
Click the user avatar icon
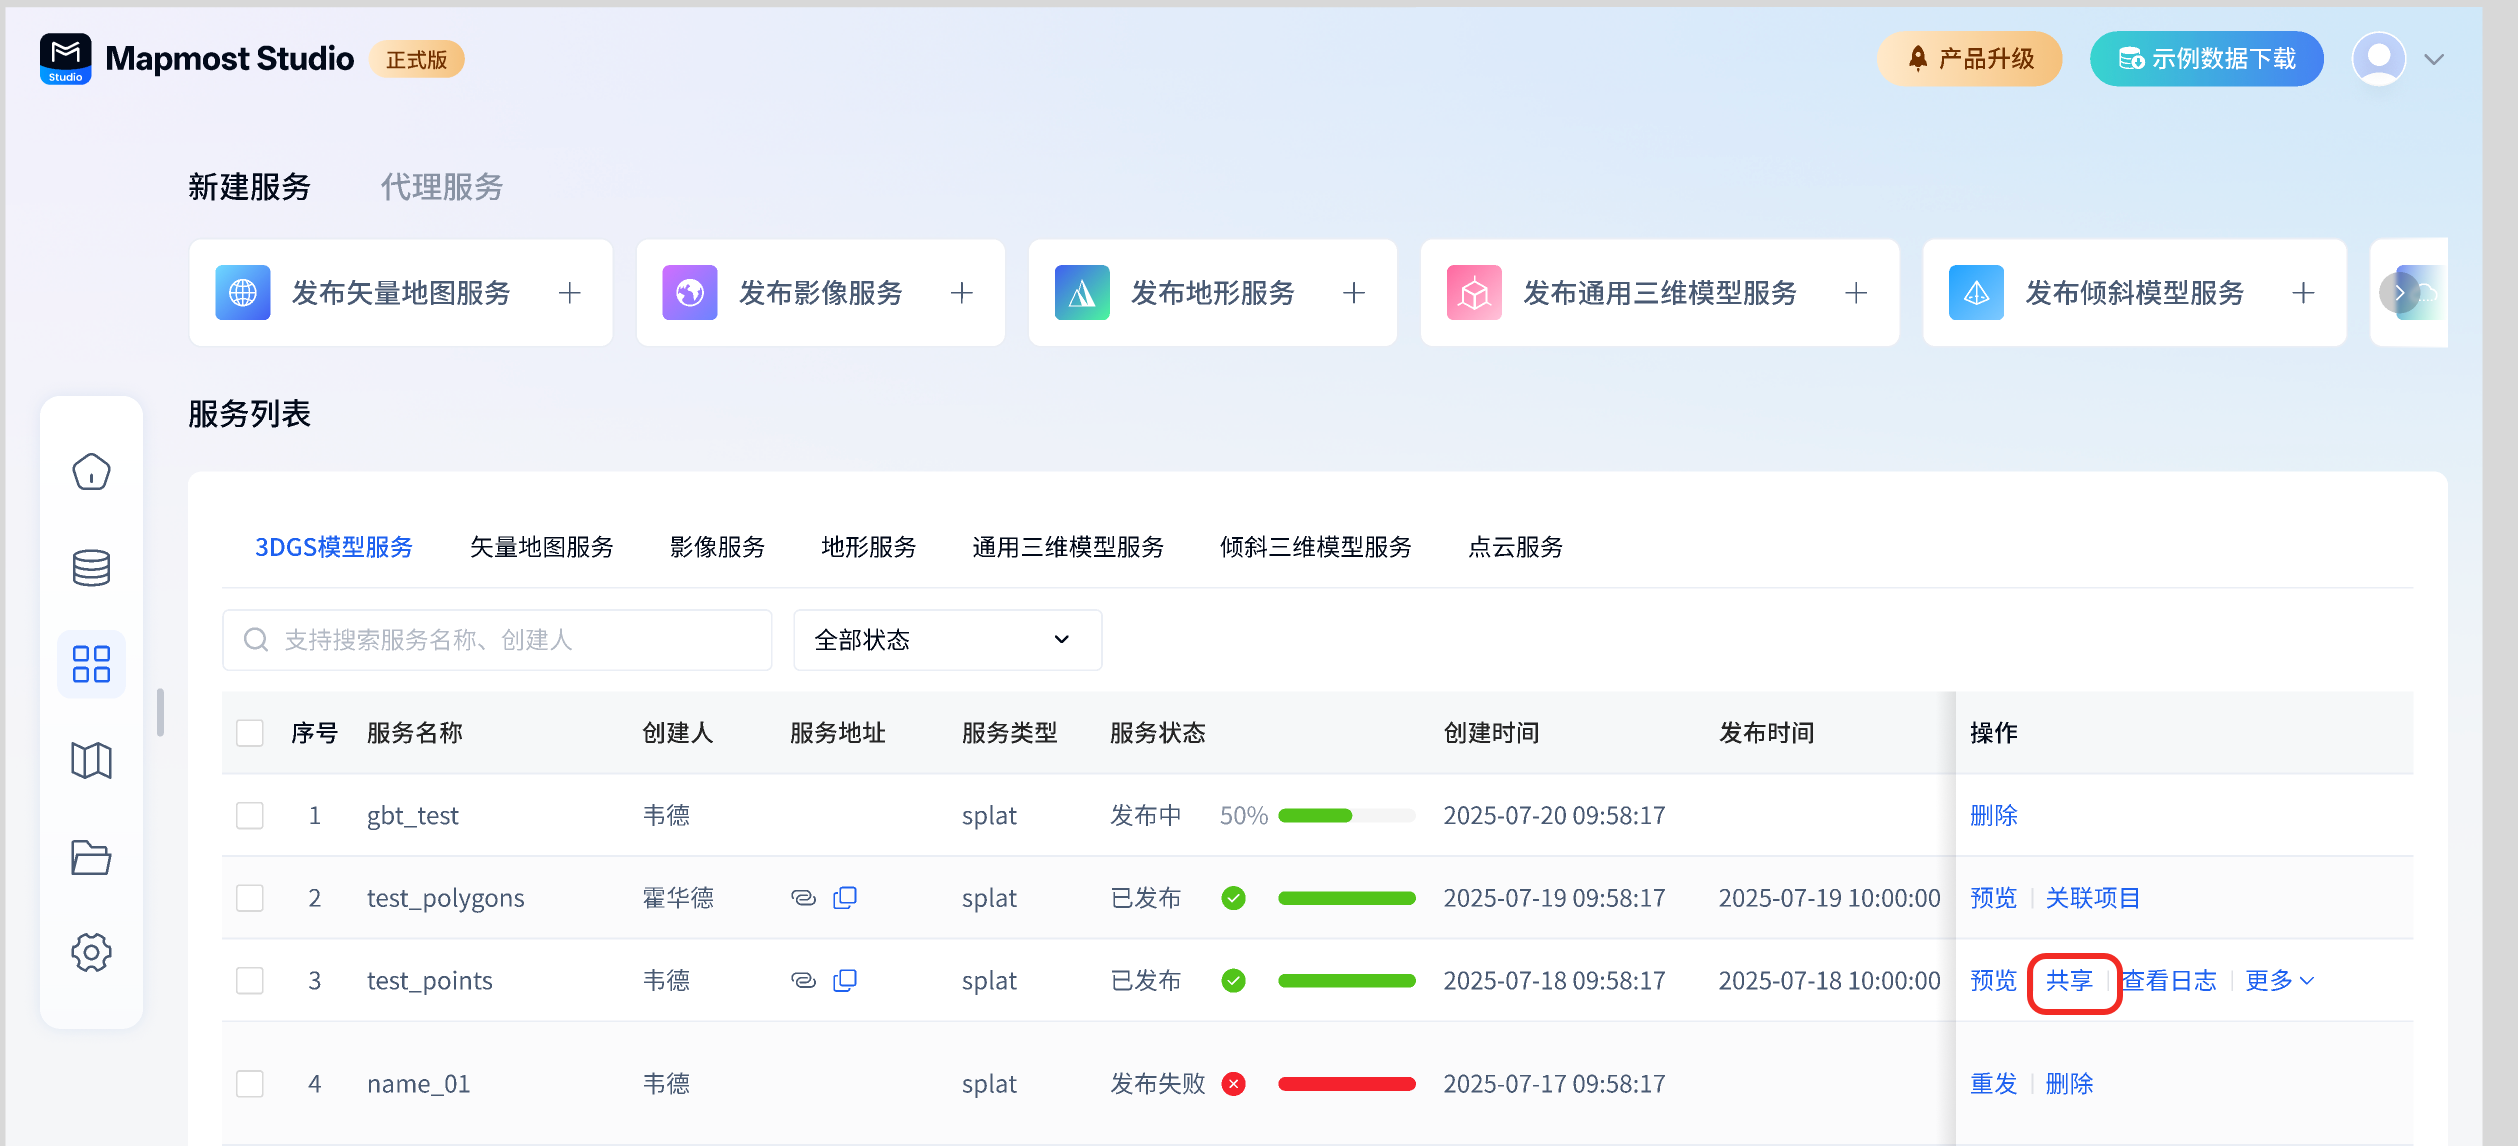[x=2378, y=59]
